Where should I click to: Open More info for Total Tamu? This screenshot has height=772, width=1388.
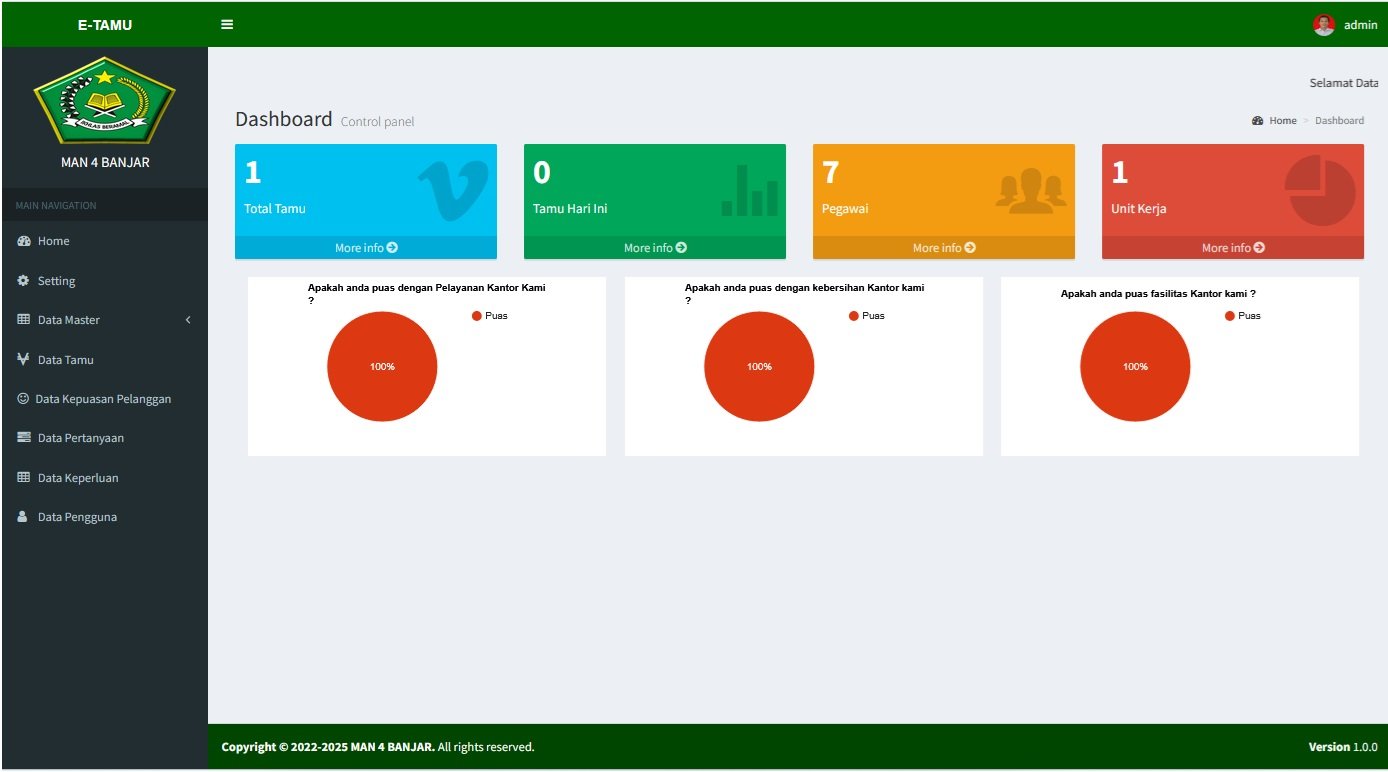(365, 248)
